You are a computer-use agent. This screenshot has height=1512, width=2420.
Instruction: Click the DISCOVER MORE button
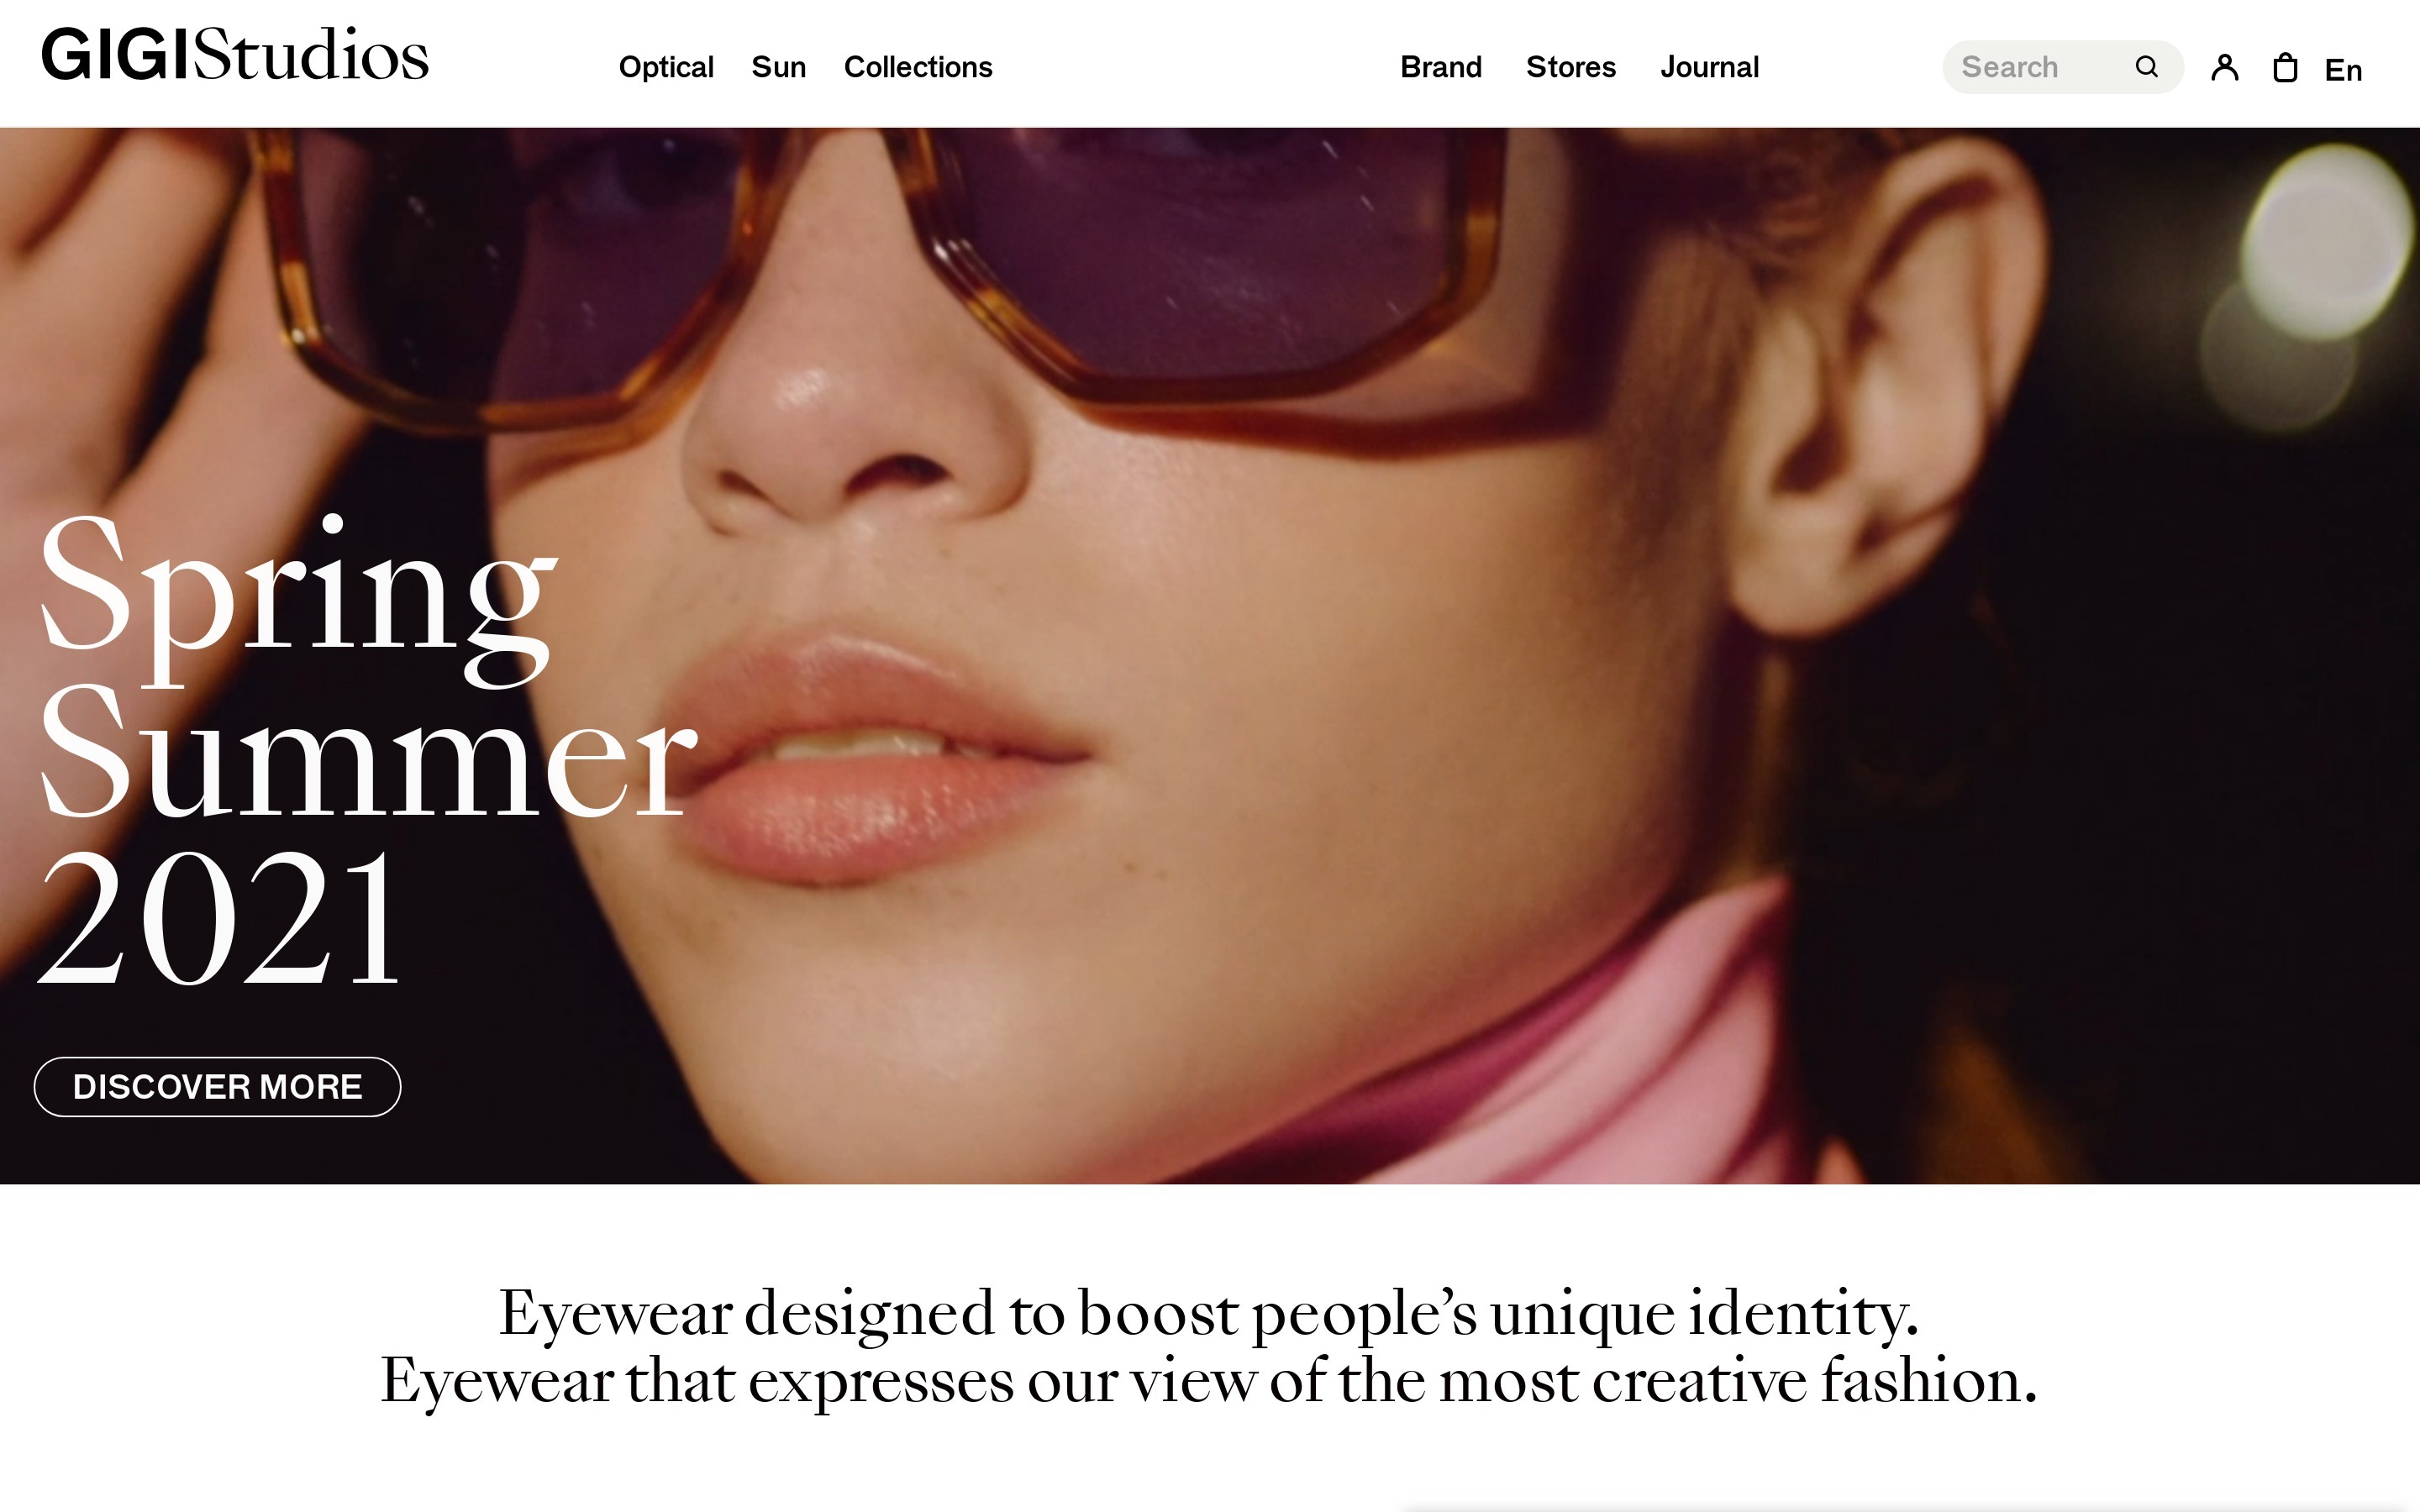(217, 1086)
